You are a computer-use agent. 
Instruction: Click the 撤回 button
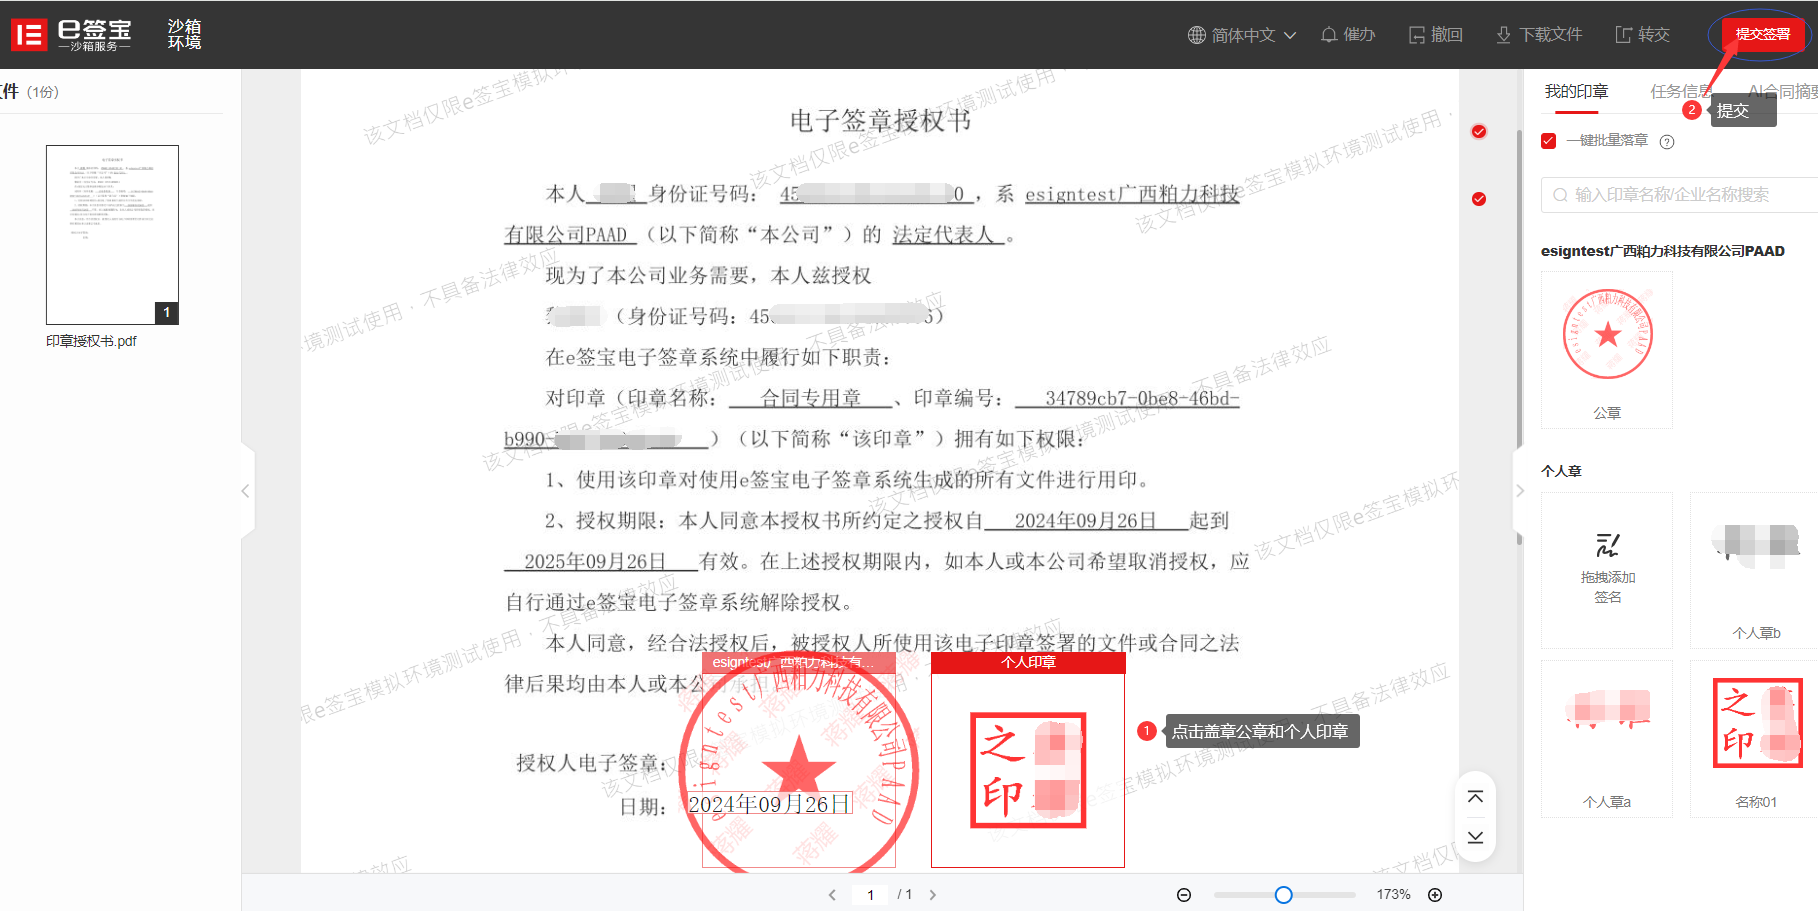point(1436,35)
